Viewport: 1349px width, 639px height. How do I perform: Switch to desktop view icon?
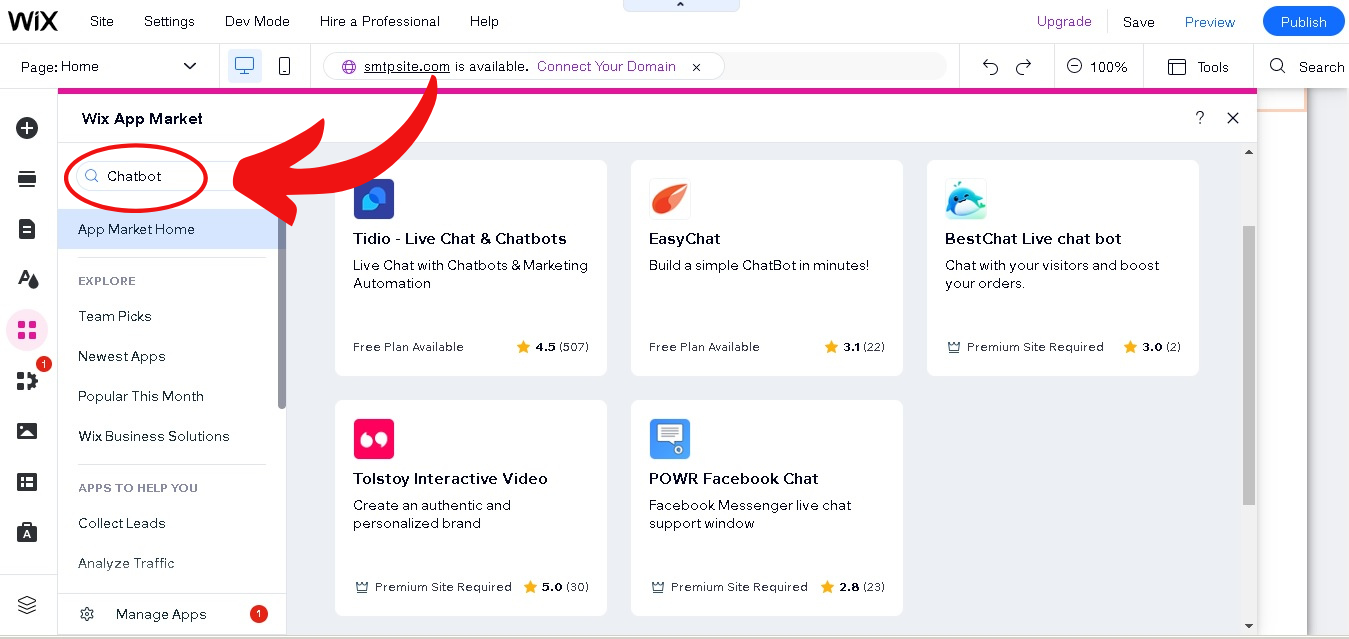[x=244, y=66]
